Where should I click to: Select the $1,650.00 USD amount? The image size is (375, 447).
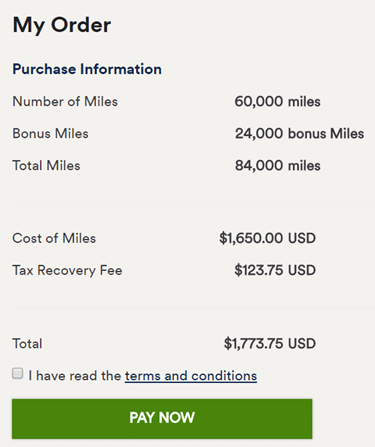[x=267, y=238]
